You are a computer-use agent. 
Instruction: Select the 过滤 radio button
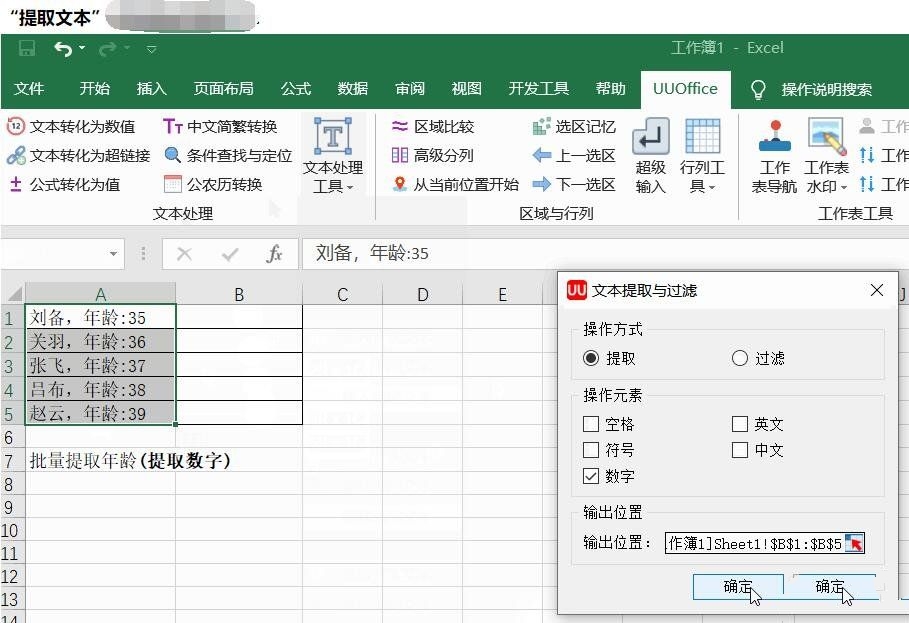(x=740, y=358)
